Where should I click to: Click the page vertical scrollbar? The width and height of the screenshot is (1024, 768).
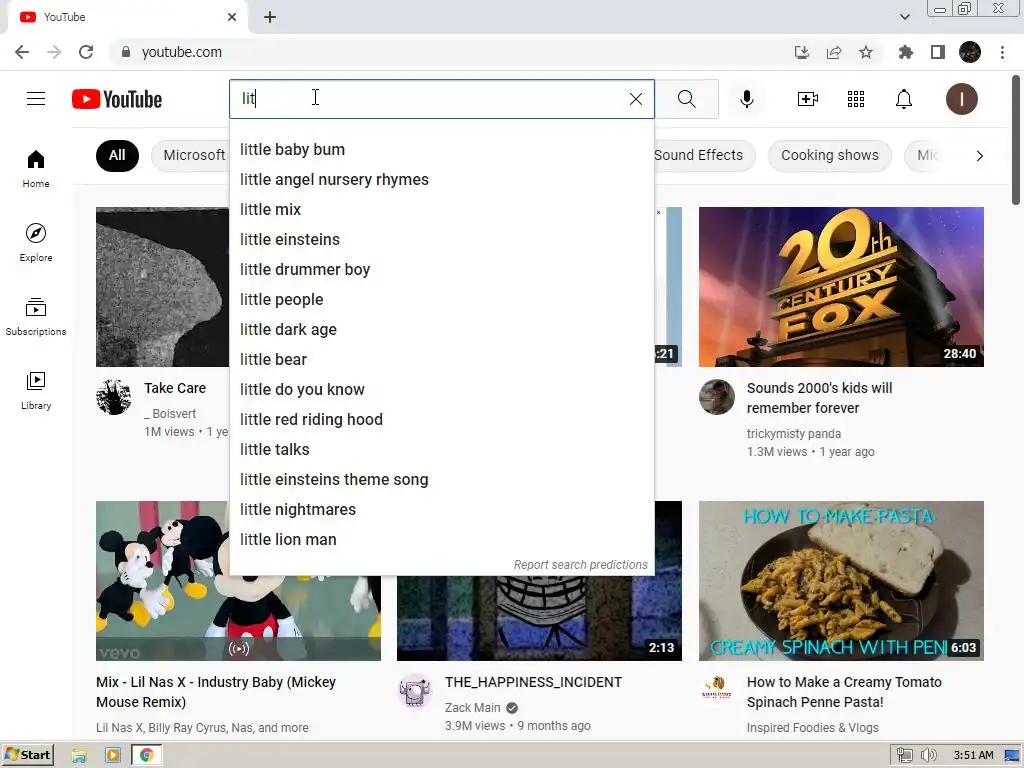1016,140
